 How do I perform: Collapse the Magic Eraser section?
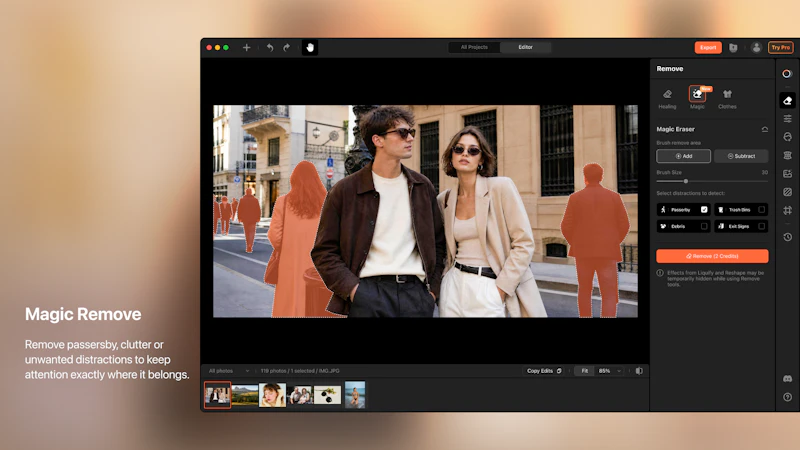[764, 129]
